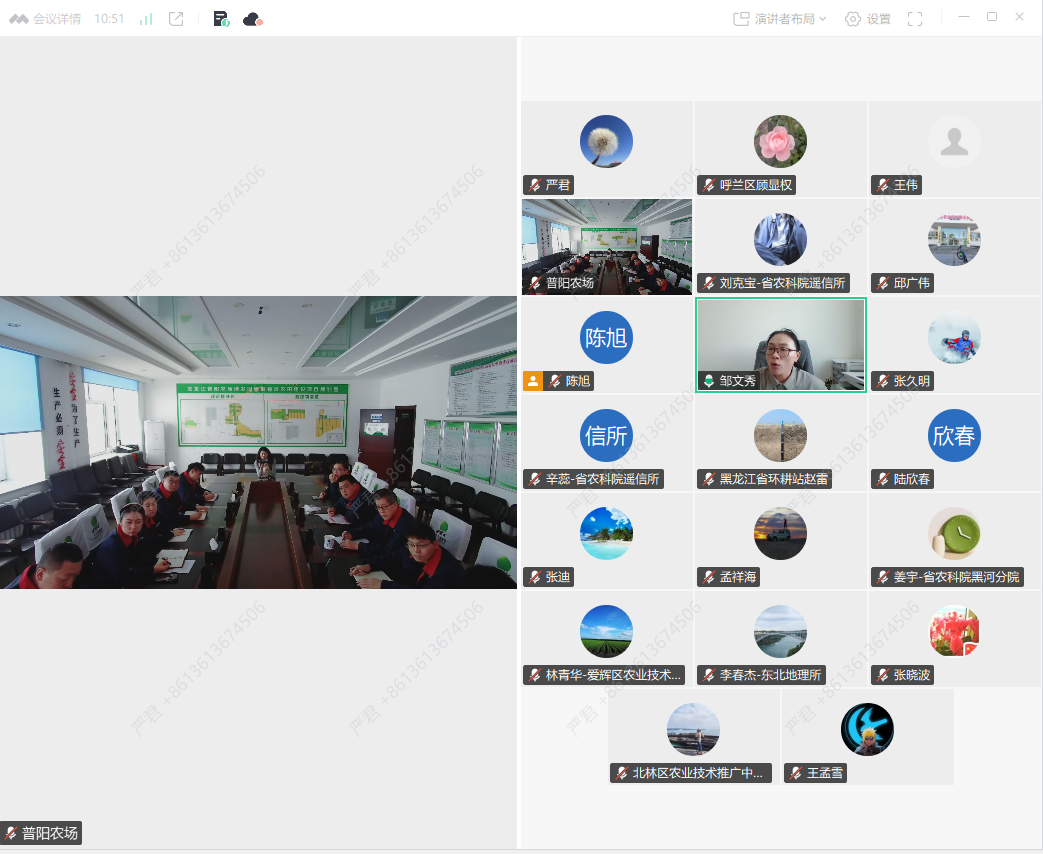Open 设置 settings
Viewport: 1043px width, 854px height.
pyautogui.click(x=867, y=19)
